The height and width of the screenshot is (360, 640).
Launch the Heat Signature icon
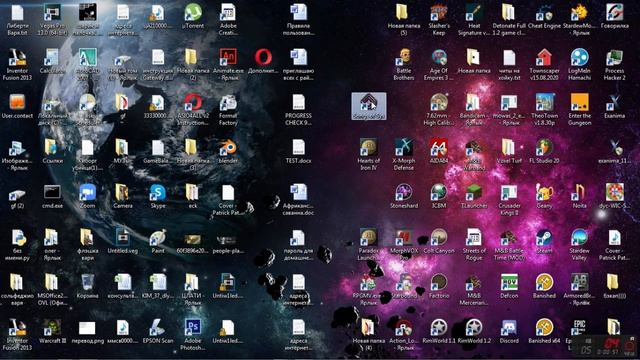click(x=474, y=20)
